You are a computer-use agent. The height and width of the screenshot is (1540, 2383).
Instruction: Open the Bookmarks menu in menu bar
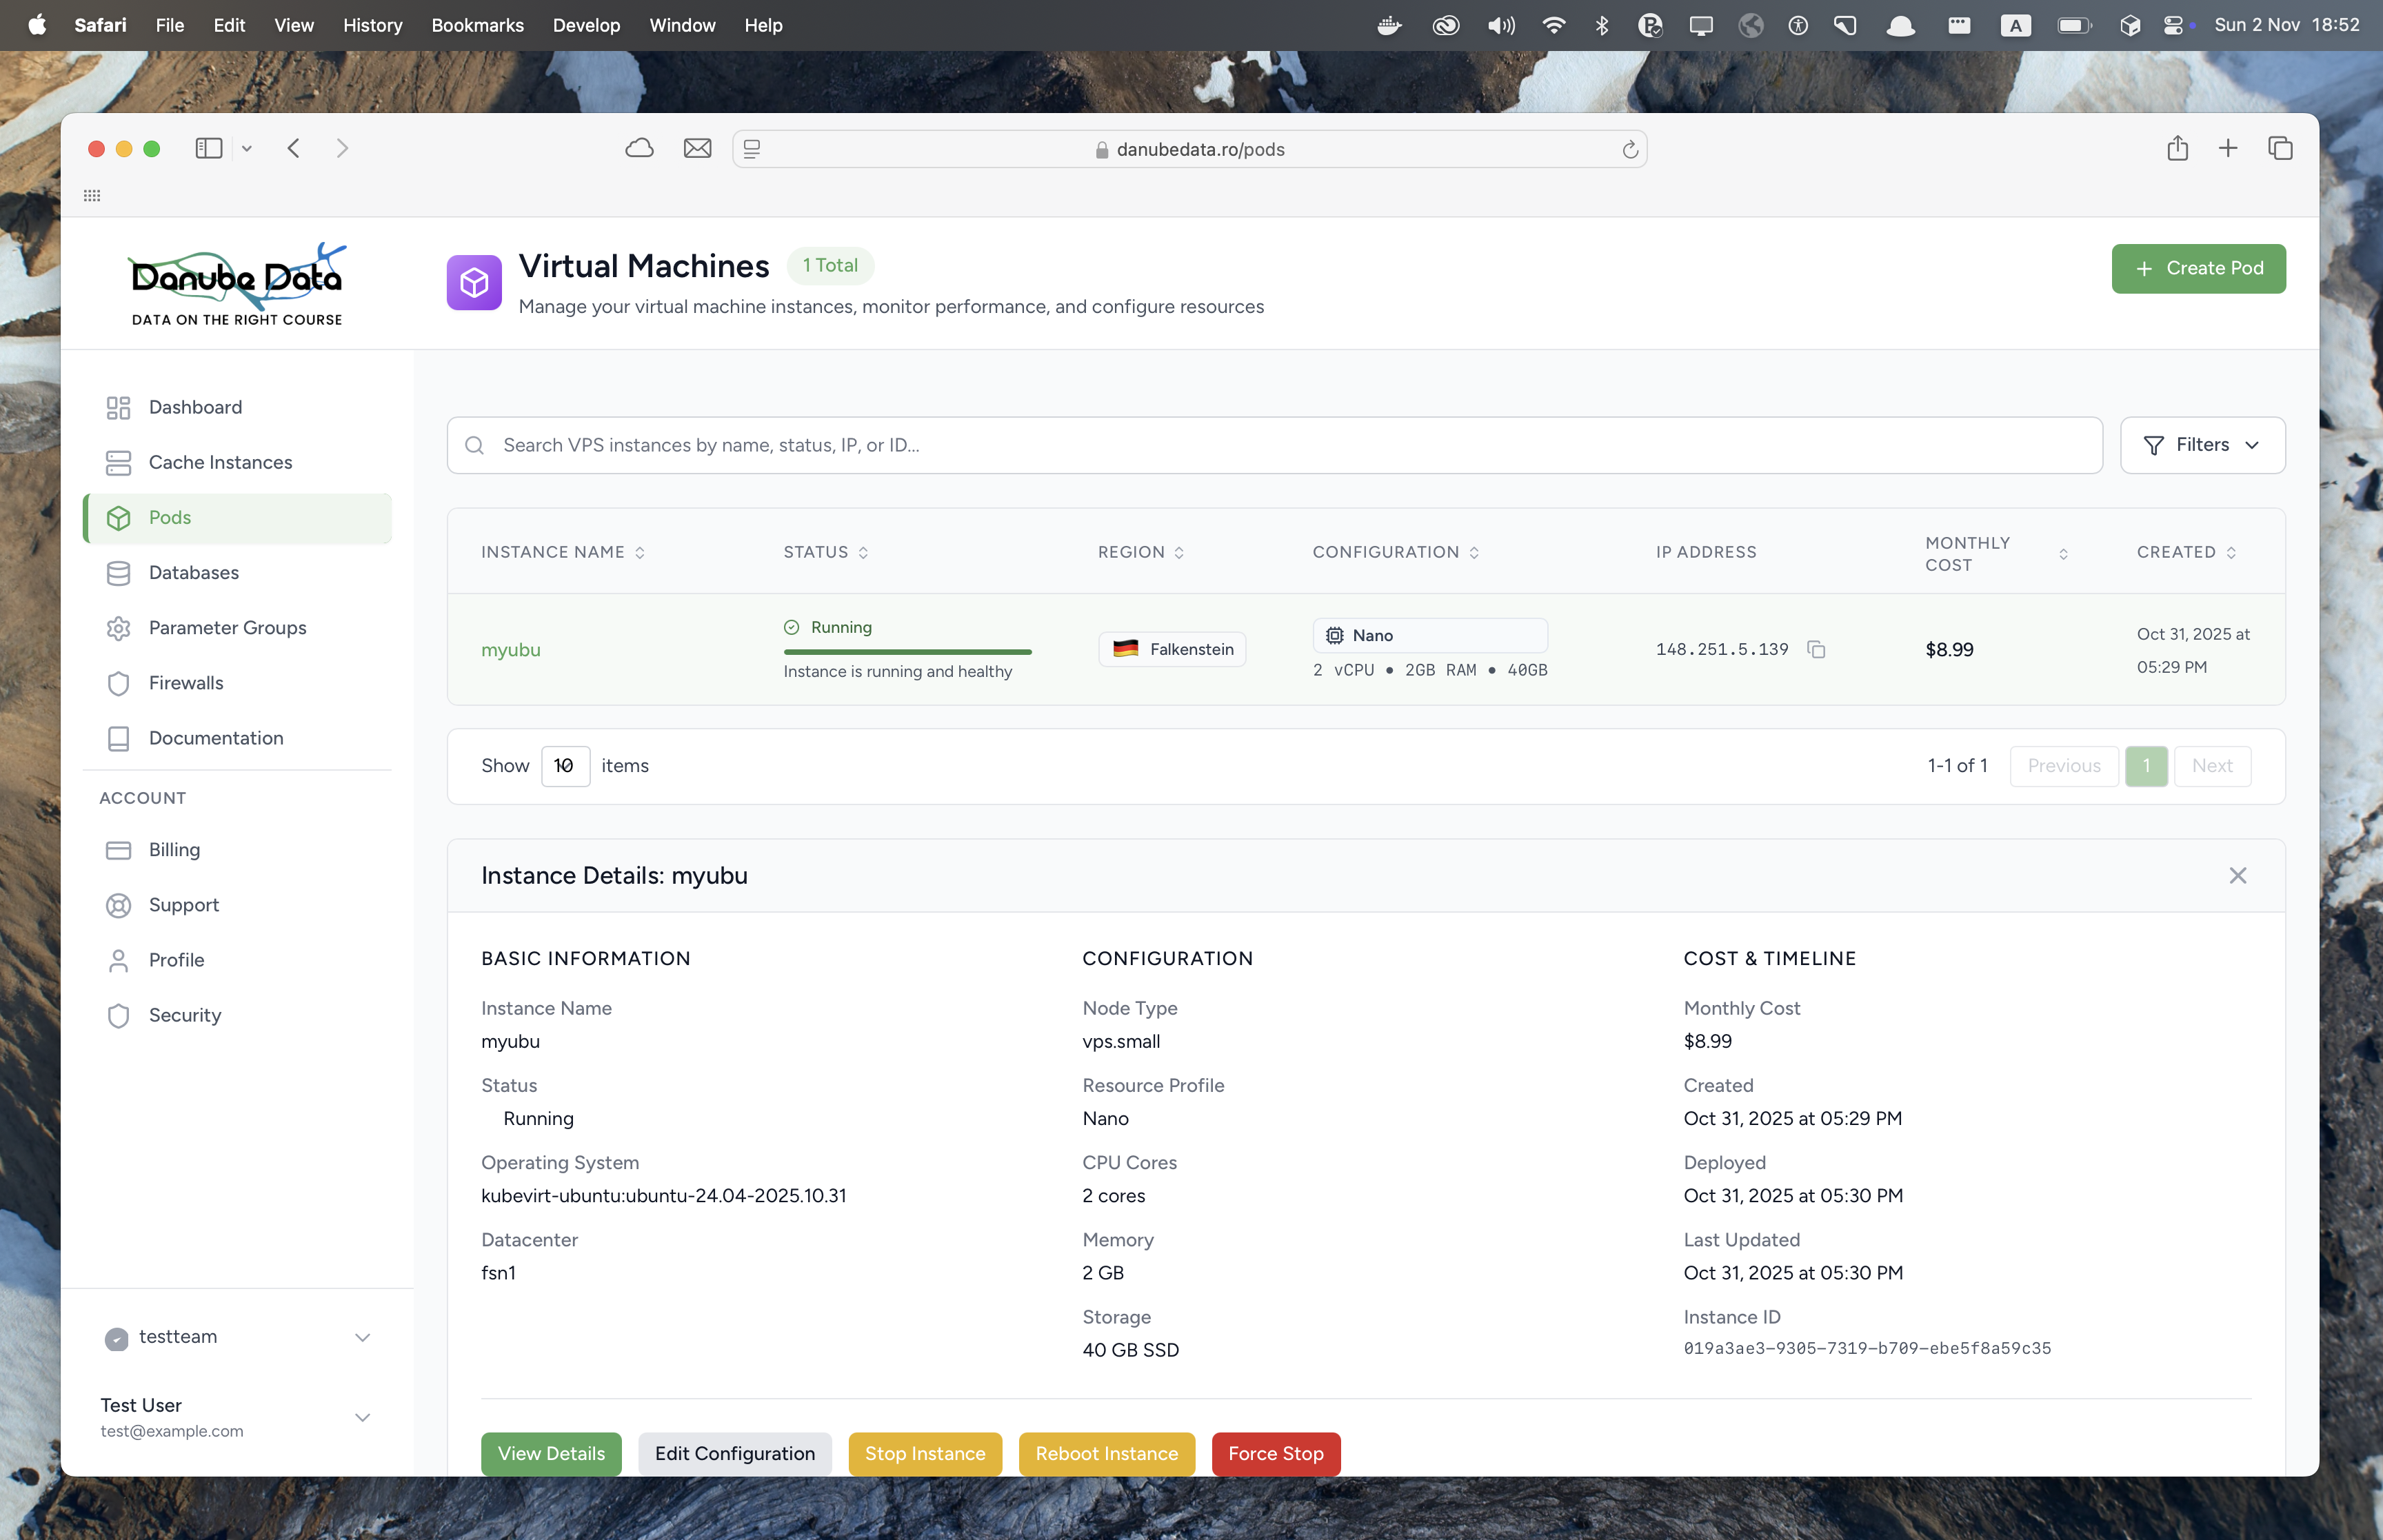click(477, 25)
